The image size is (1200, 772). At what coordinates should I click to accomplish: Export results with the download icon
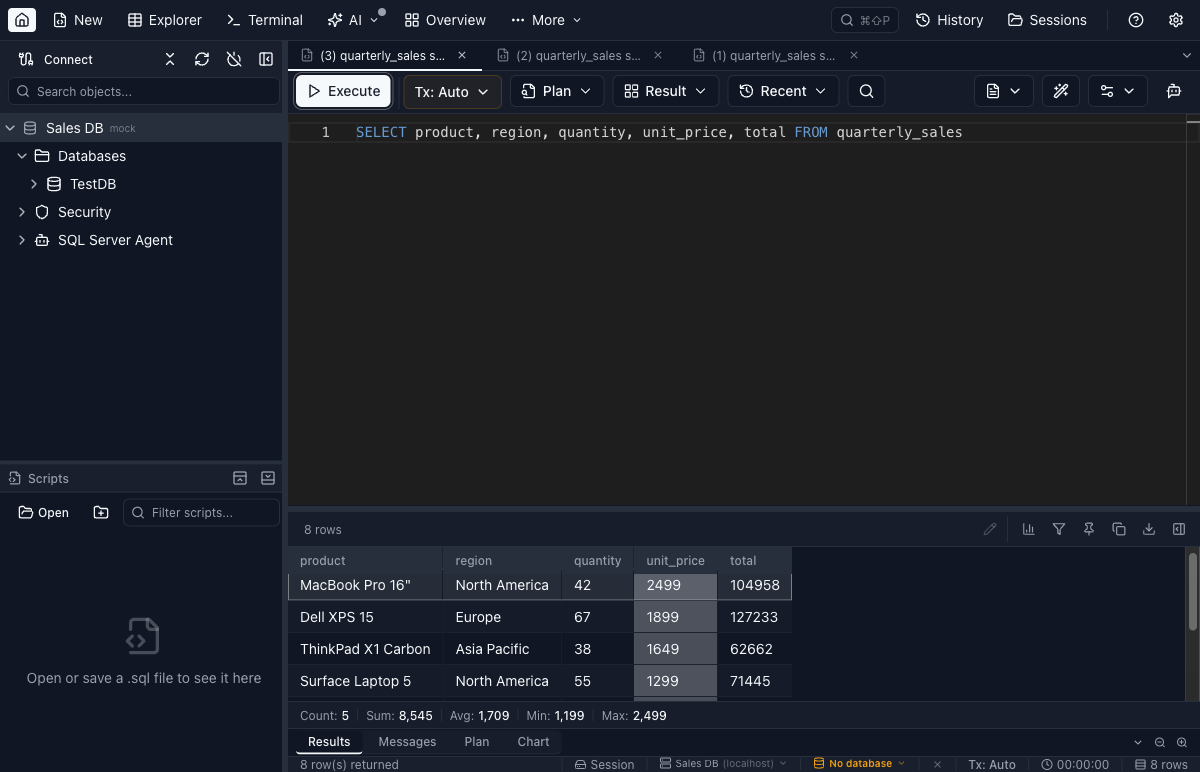tap(1149, 529)
